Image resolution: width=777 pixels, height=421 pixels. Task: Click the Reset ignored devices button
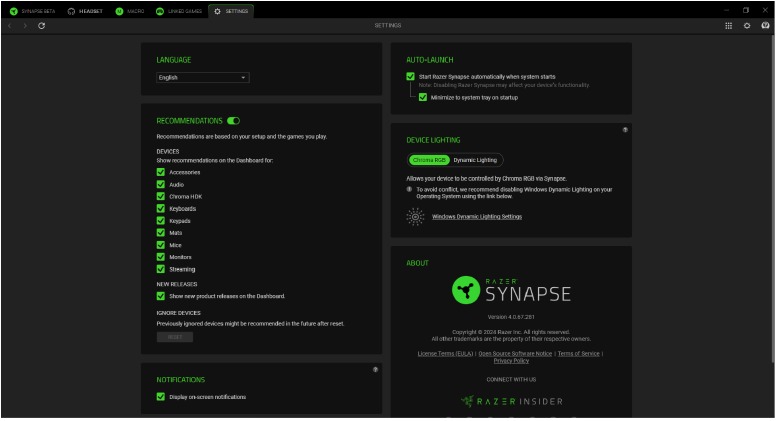[175, 337]
